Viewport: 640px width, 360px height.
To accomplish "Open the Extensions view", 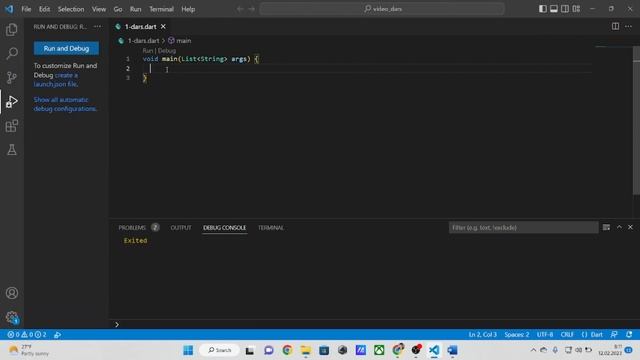I will [x=12, y=125].
